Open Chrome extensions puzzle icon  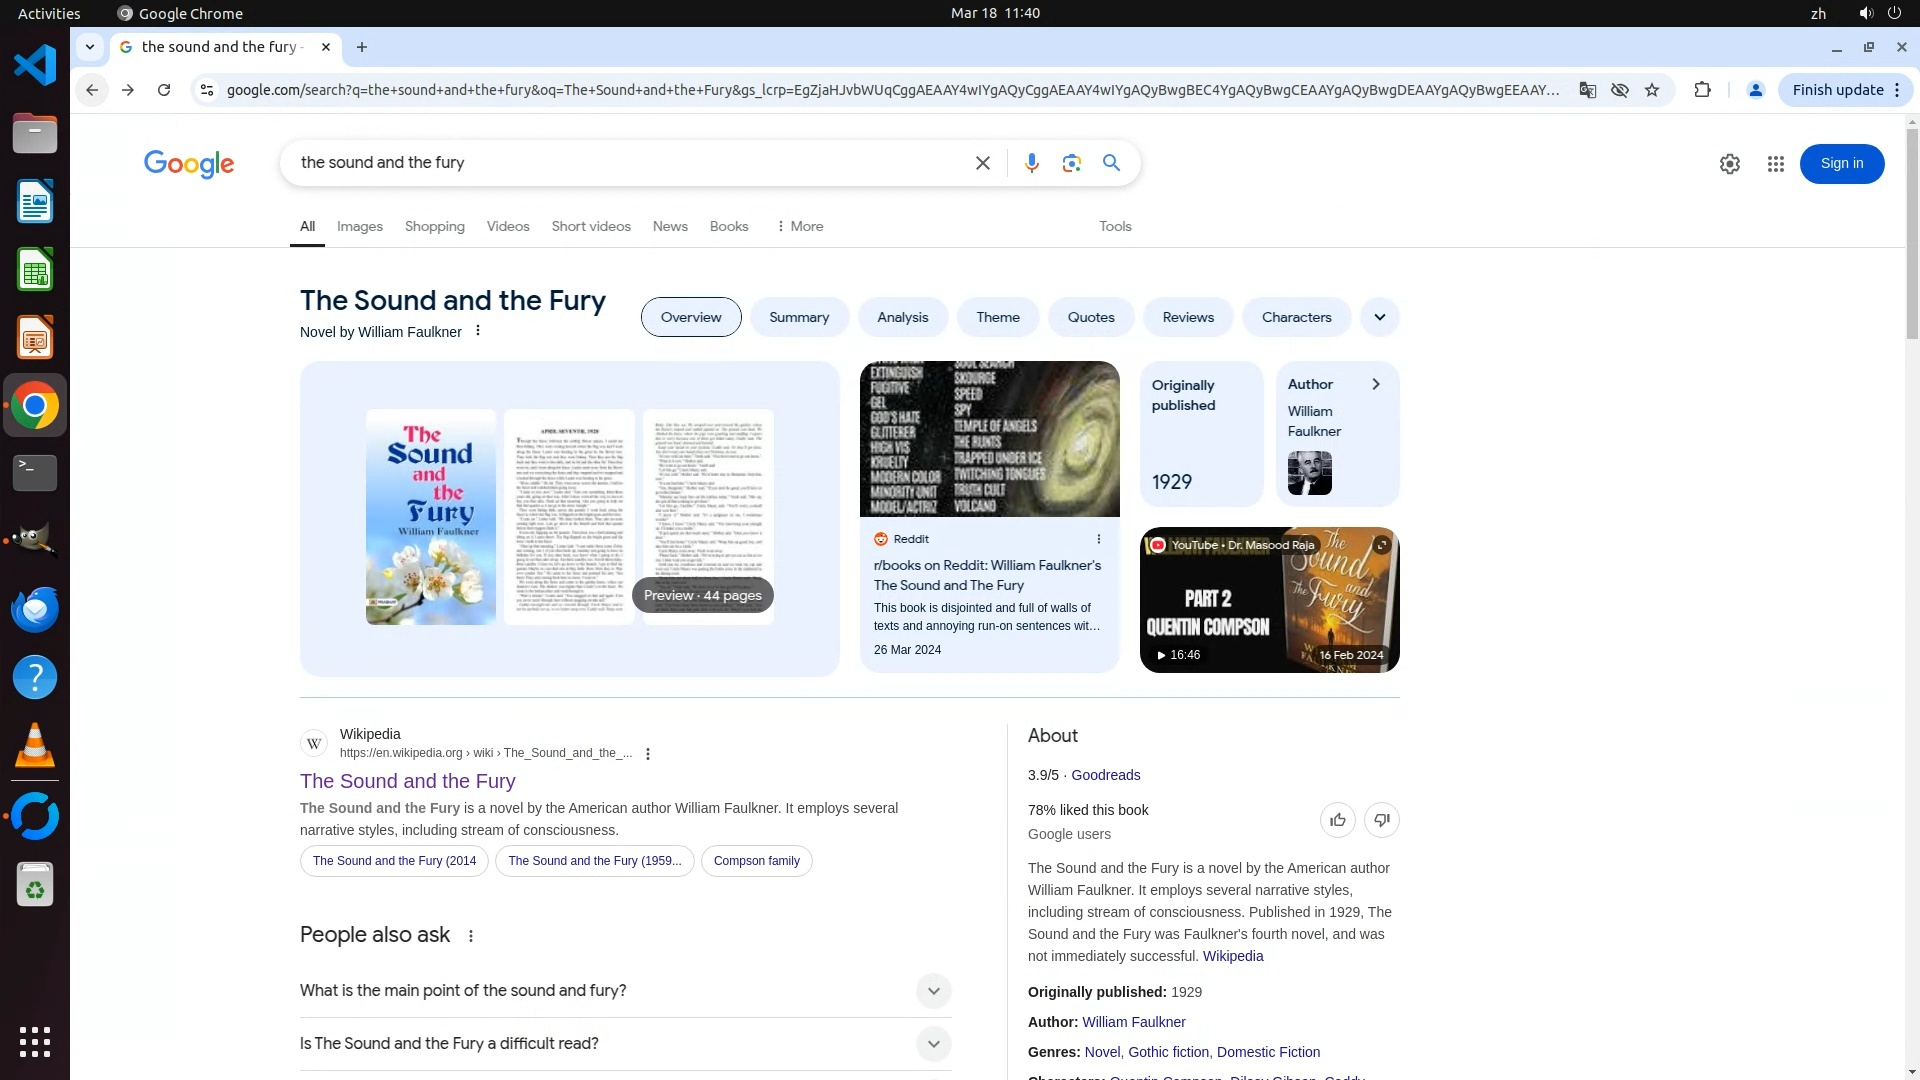(1702, 90)
